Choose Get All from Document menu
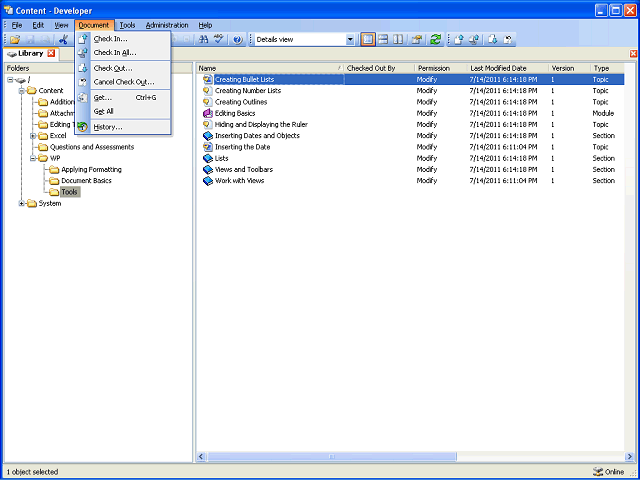This screenshot has width=640, height=480. pos(122,111)
